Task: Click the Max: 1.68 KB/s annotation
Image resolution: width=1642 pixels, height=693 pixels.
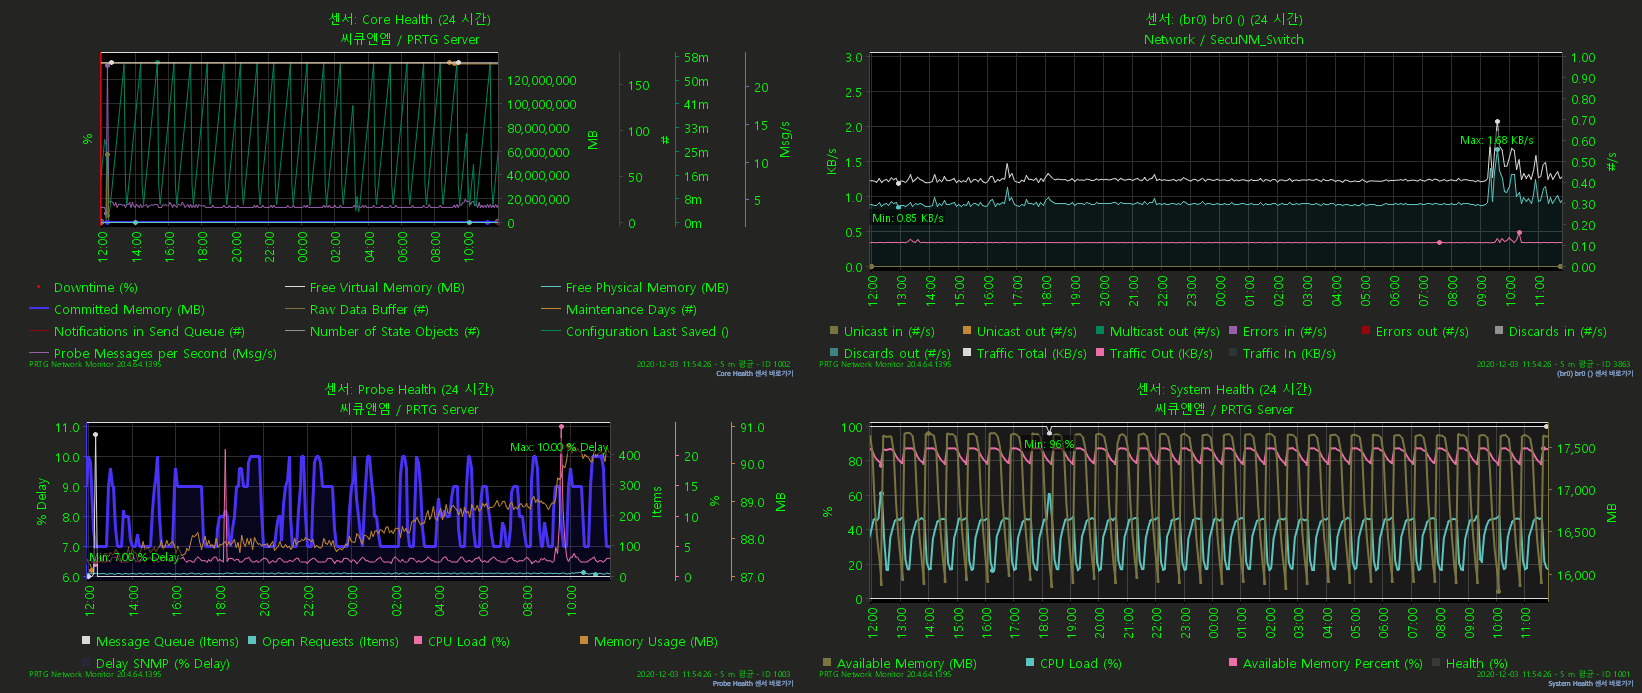Action: [x=1497, y=140]
